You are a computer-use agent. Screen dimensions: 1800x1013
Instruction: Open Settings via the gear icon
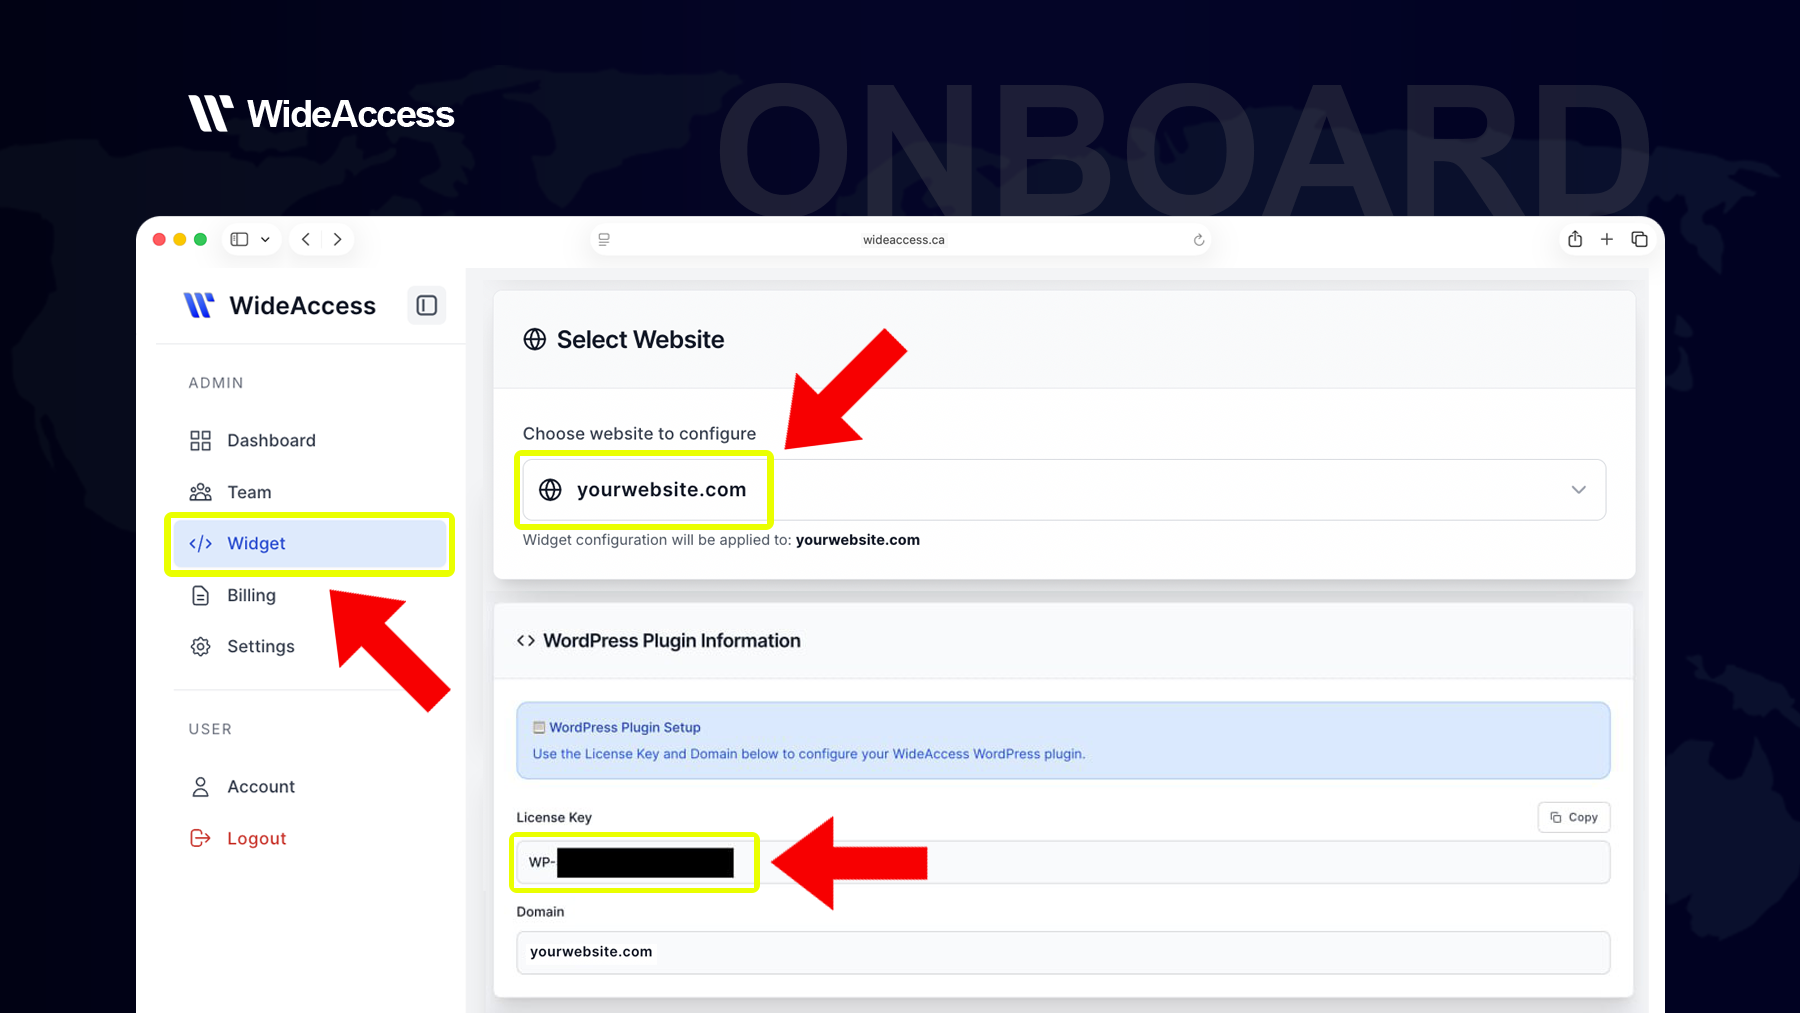[200, 646]
